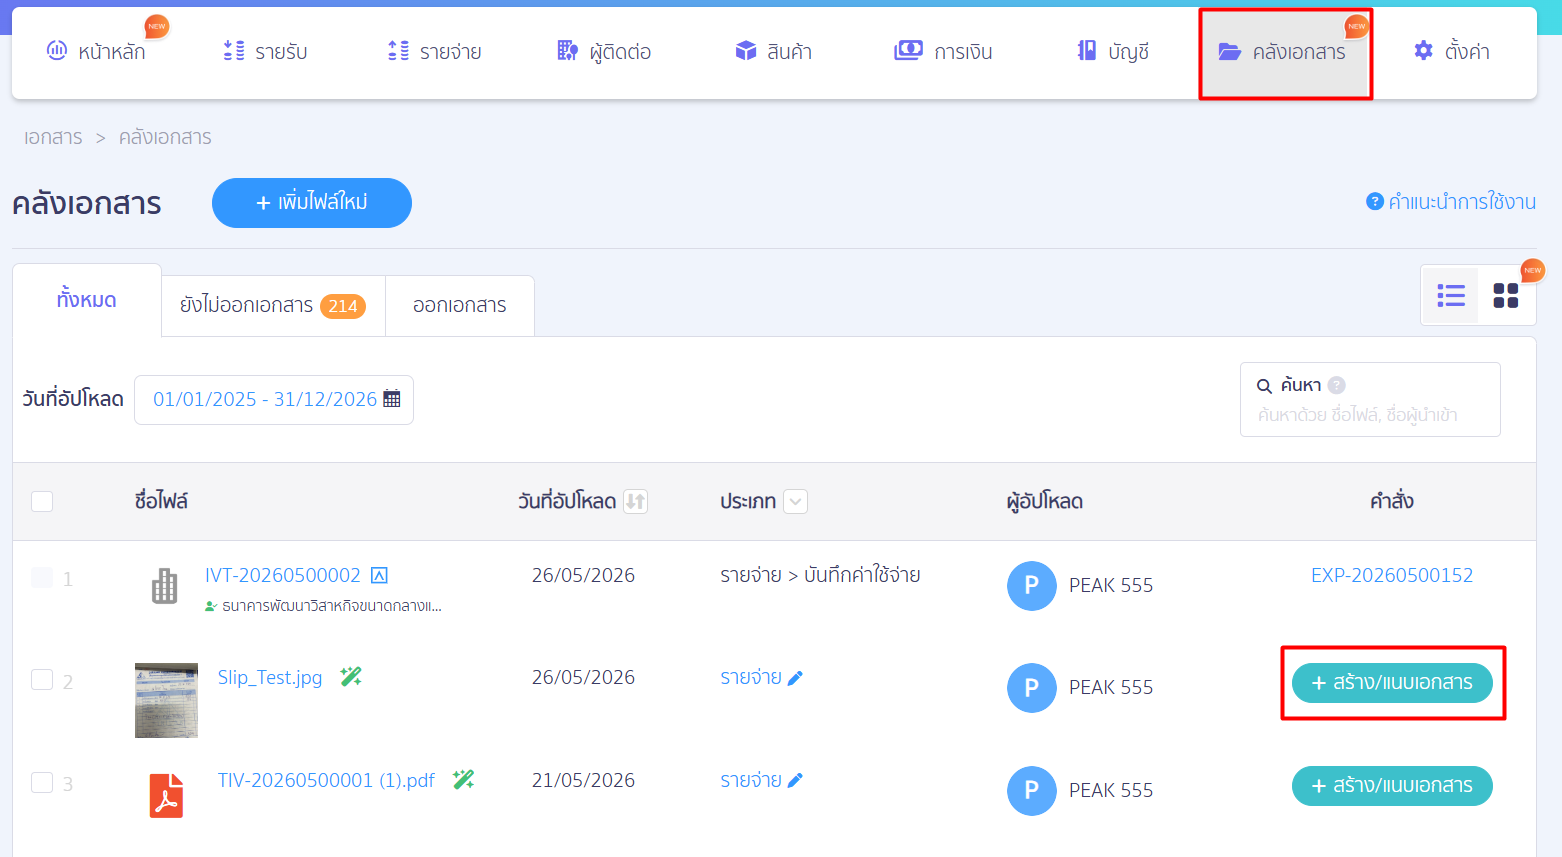
Task: Click the icon beside IVT-20260500002
Action: [379, 575]
